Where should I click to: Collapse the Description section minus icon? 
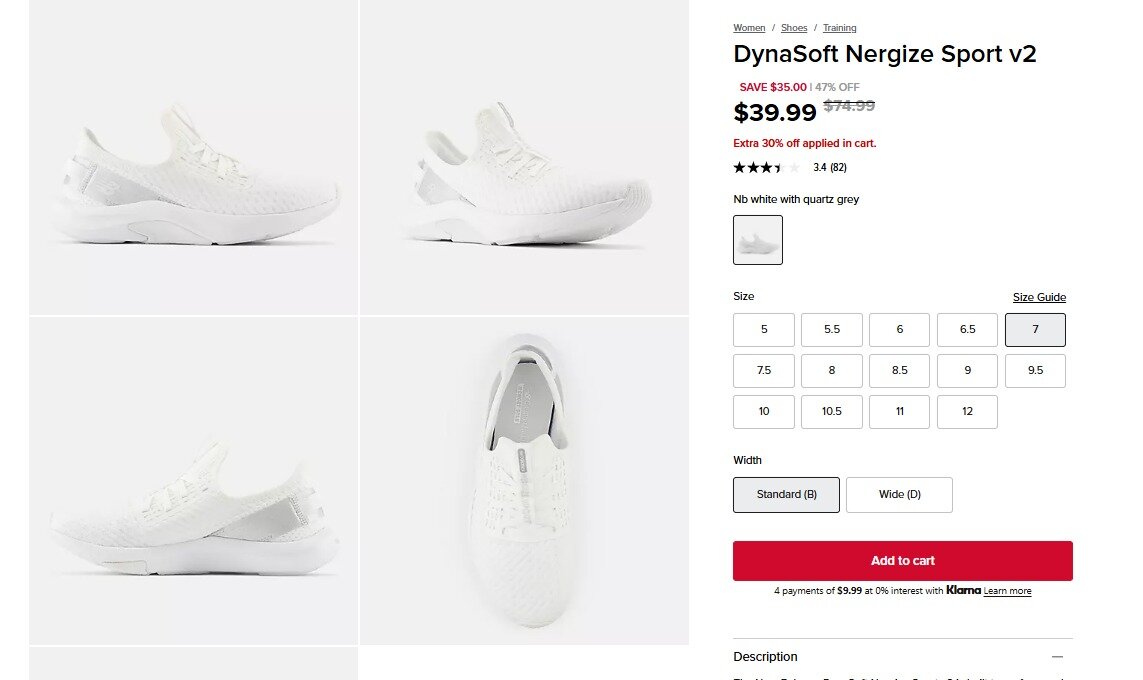1057,657
